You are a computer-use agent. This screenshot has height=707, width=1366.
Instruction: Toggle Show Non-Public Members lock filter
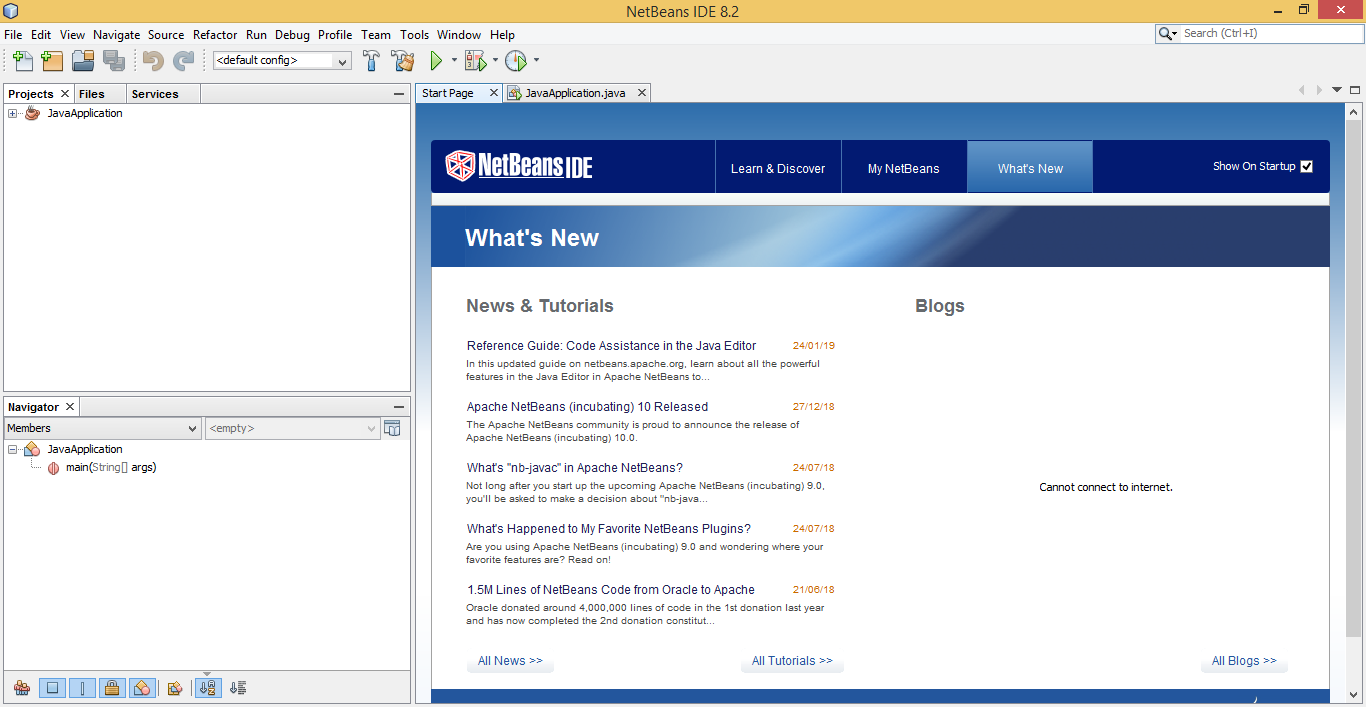coord(113,688)
